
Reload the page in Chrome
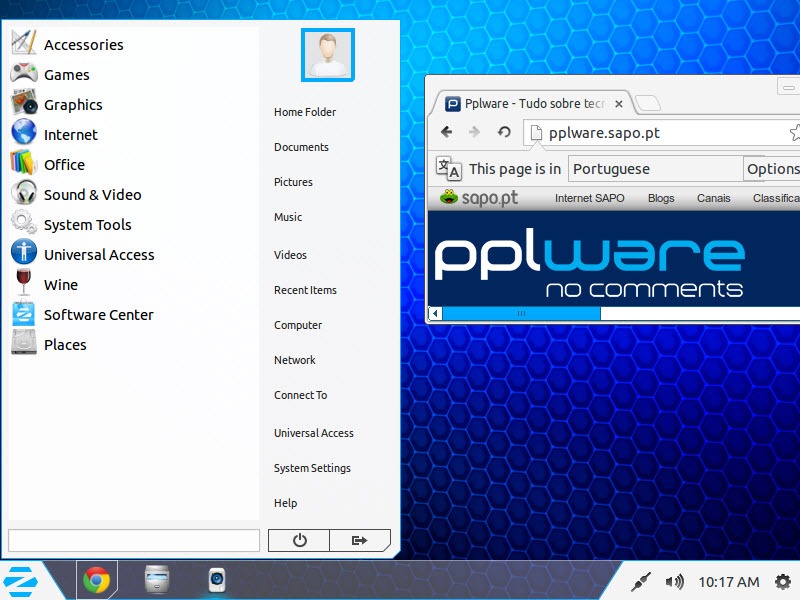504,132
